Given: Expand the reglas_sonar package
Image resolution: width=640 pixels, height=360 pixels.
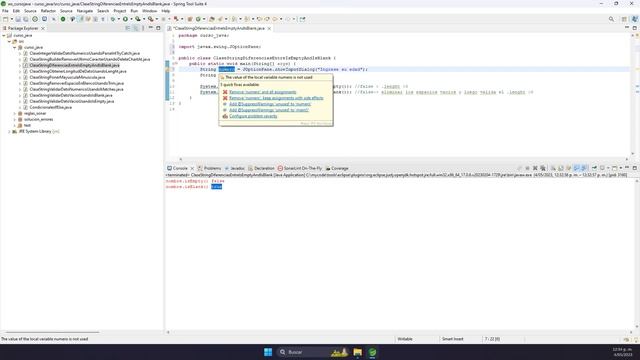Looking at the screenshot, I should [x=15, y=113].
